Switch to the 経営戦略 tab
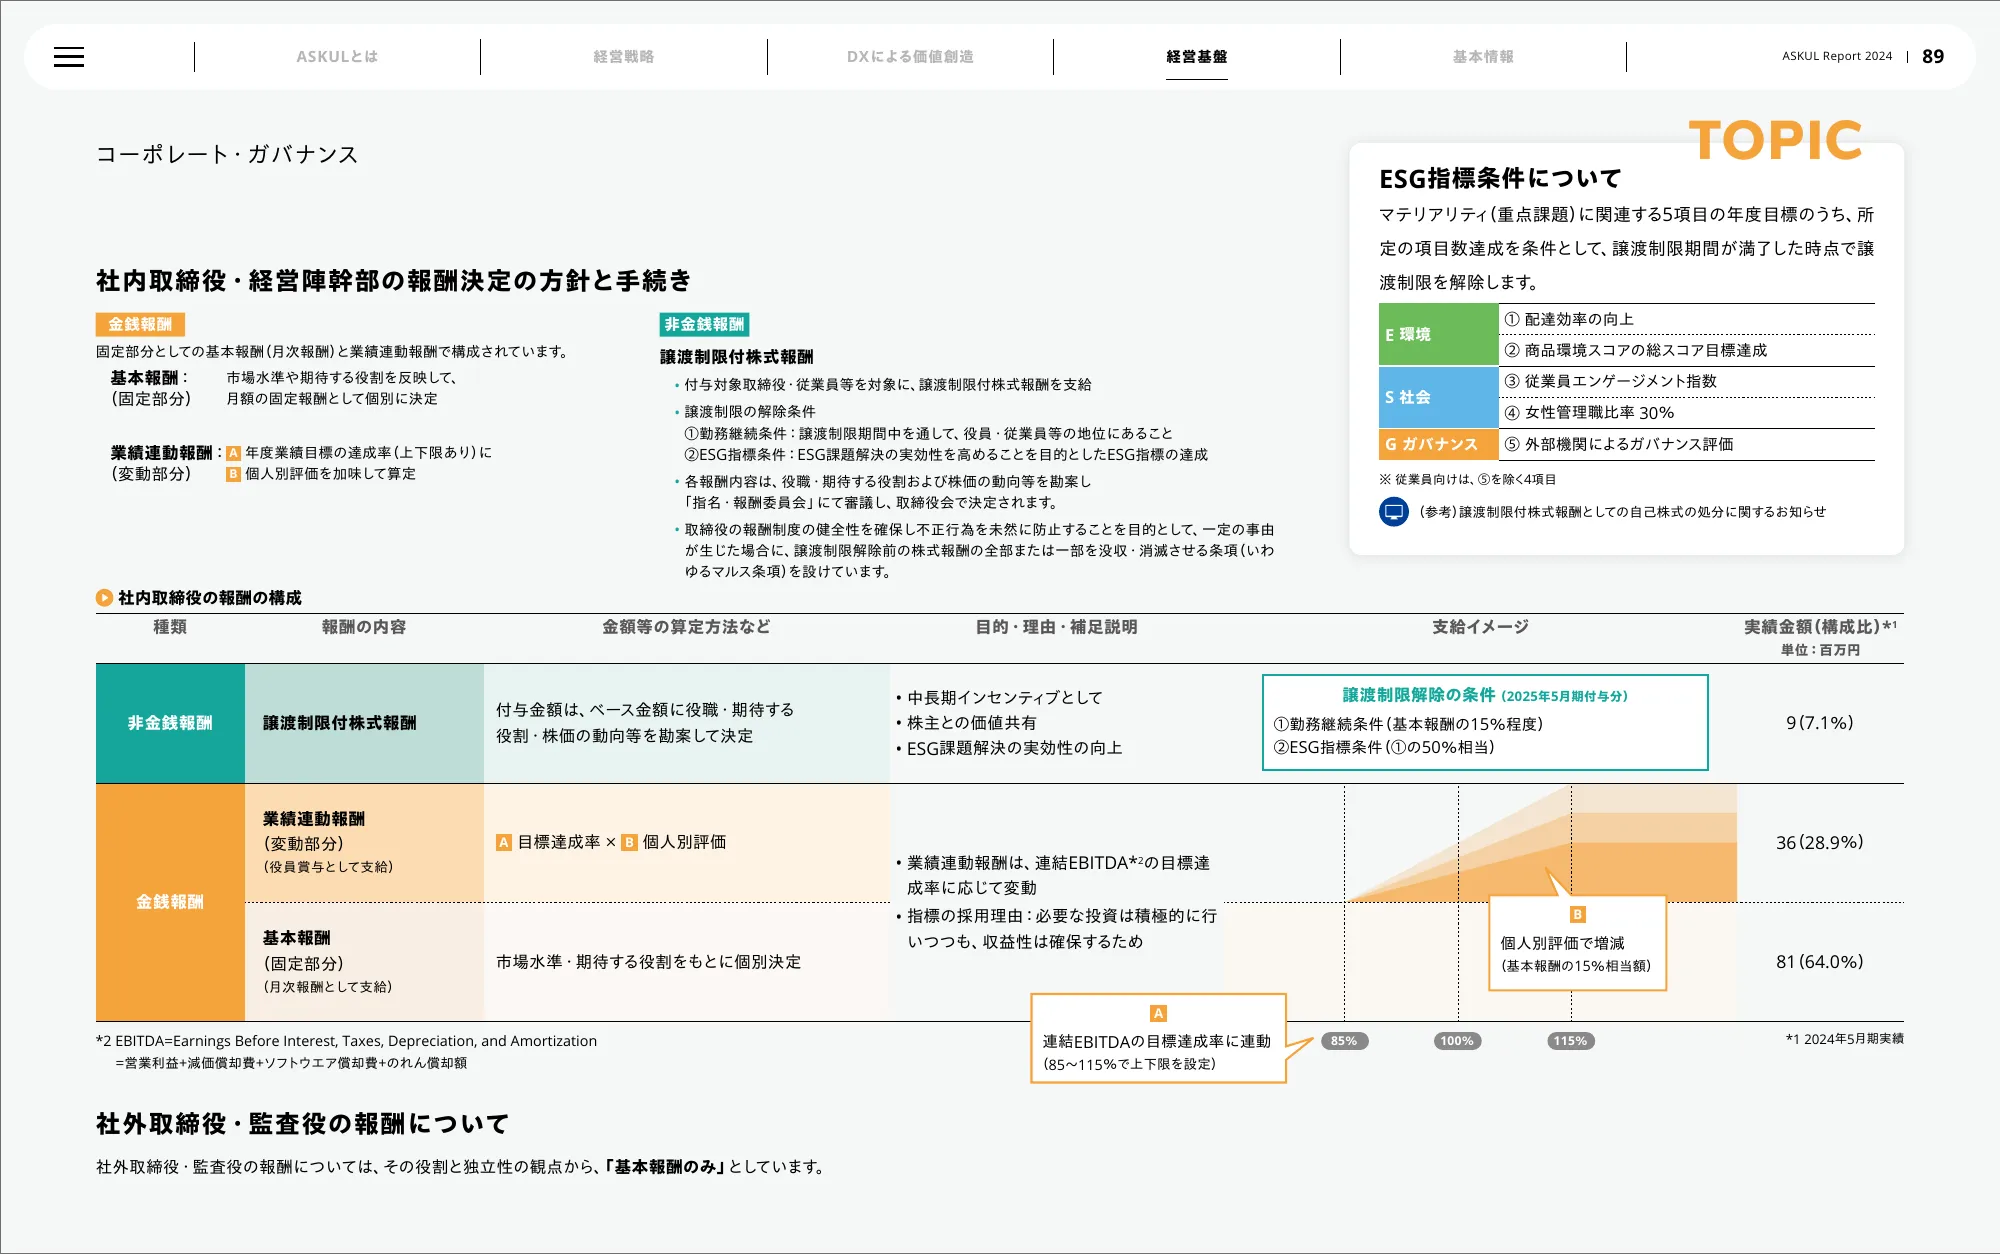Viewport: 2000px width, 1254px height. tap(623, 57)
